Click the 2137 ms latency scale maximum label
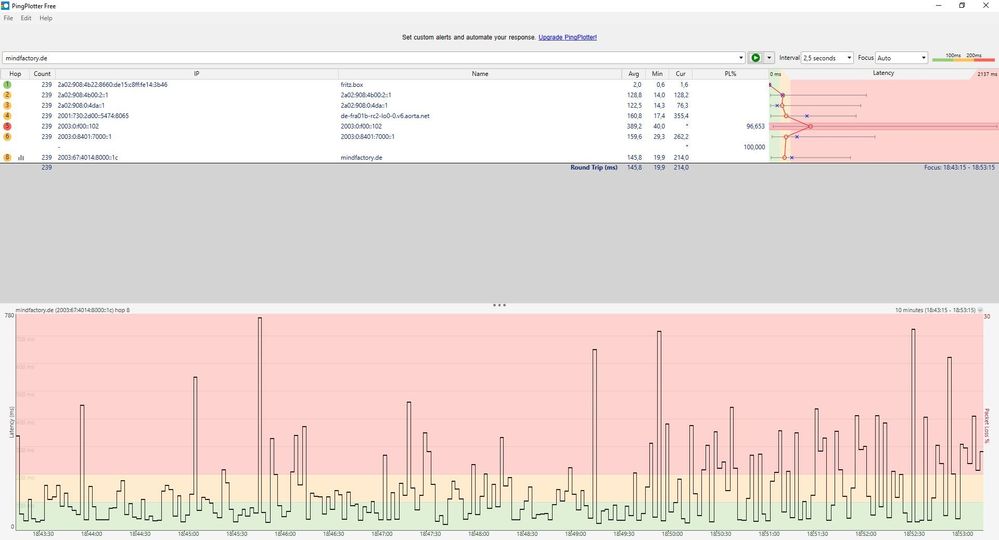Viewport: 999px width, 540px height. 987,75
